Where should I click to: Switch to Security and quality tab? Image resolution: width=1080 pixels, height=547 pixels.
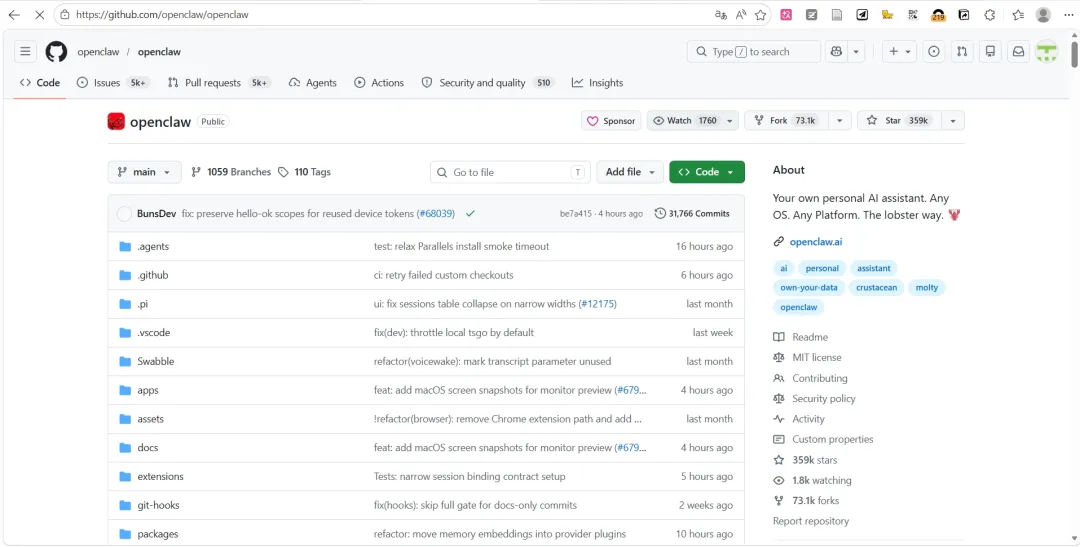click(488, 83)
